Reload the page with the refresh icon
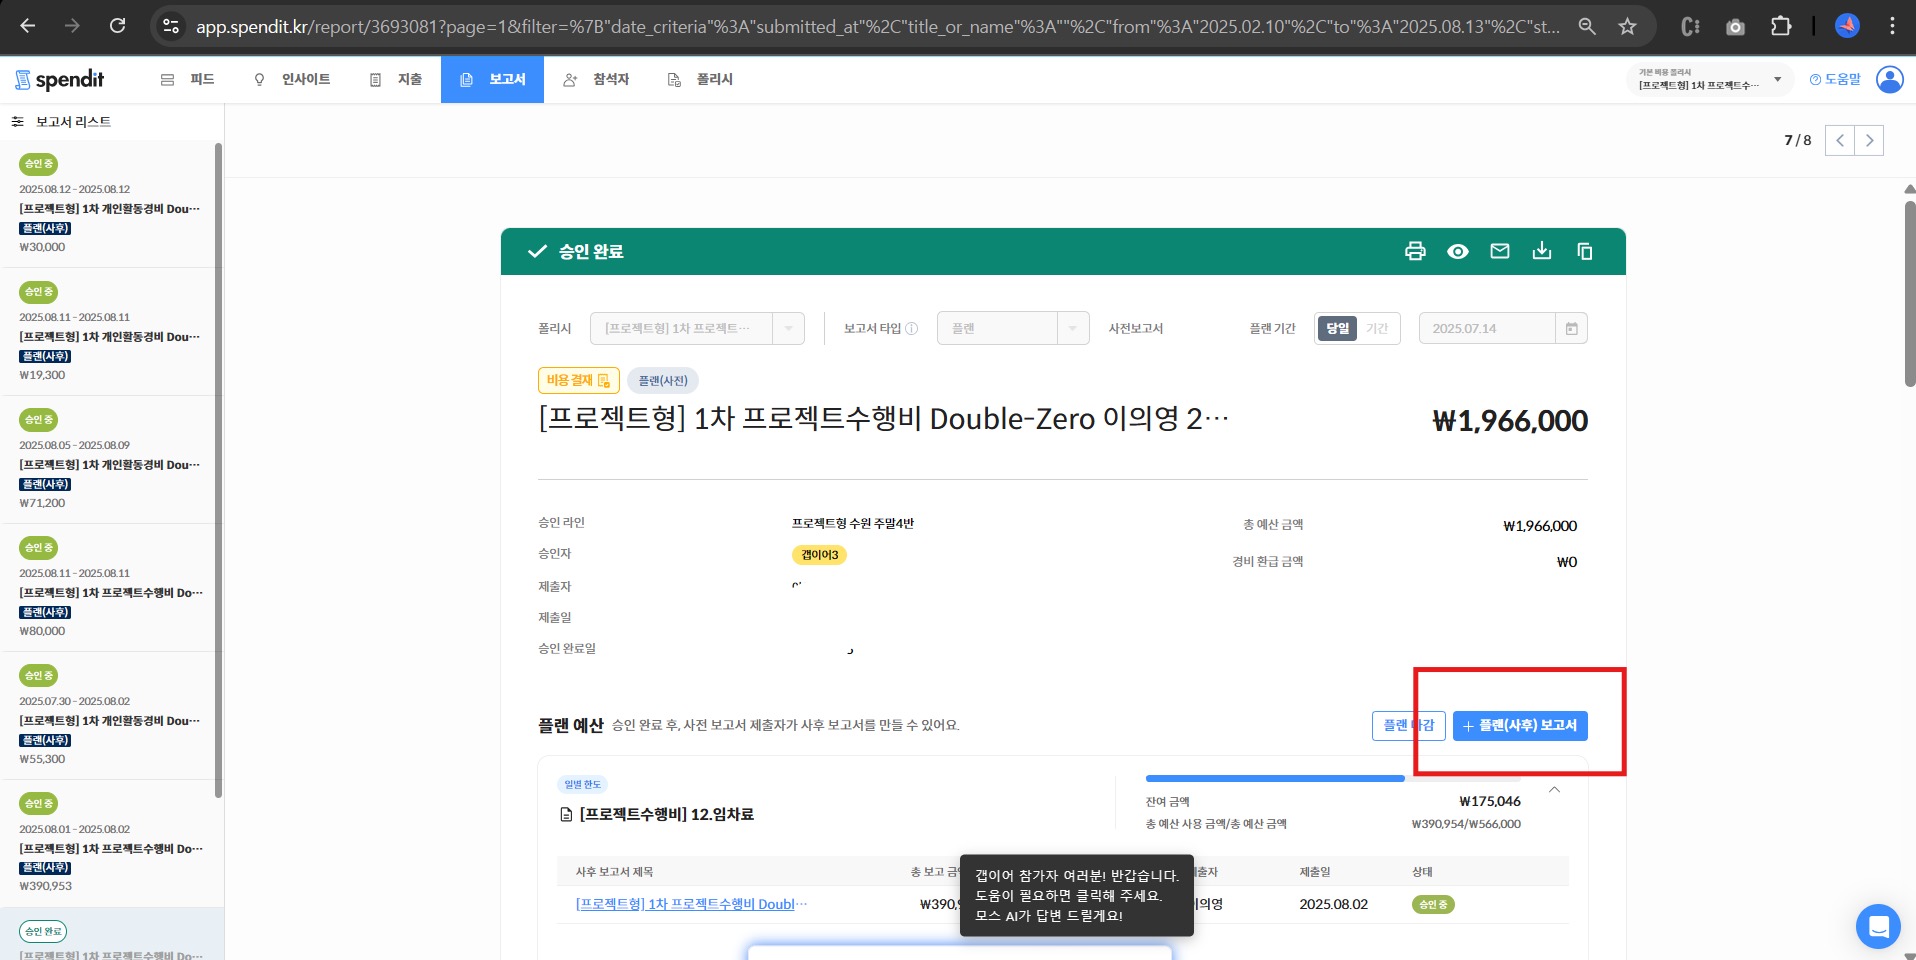 [x=117, y=26]
